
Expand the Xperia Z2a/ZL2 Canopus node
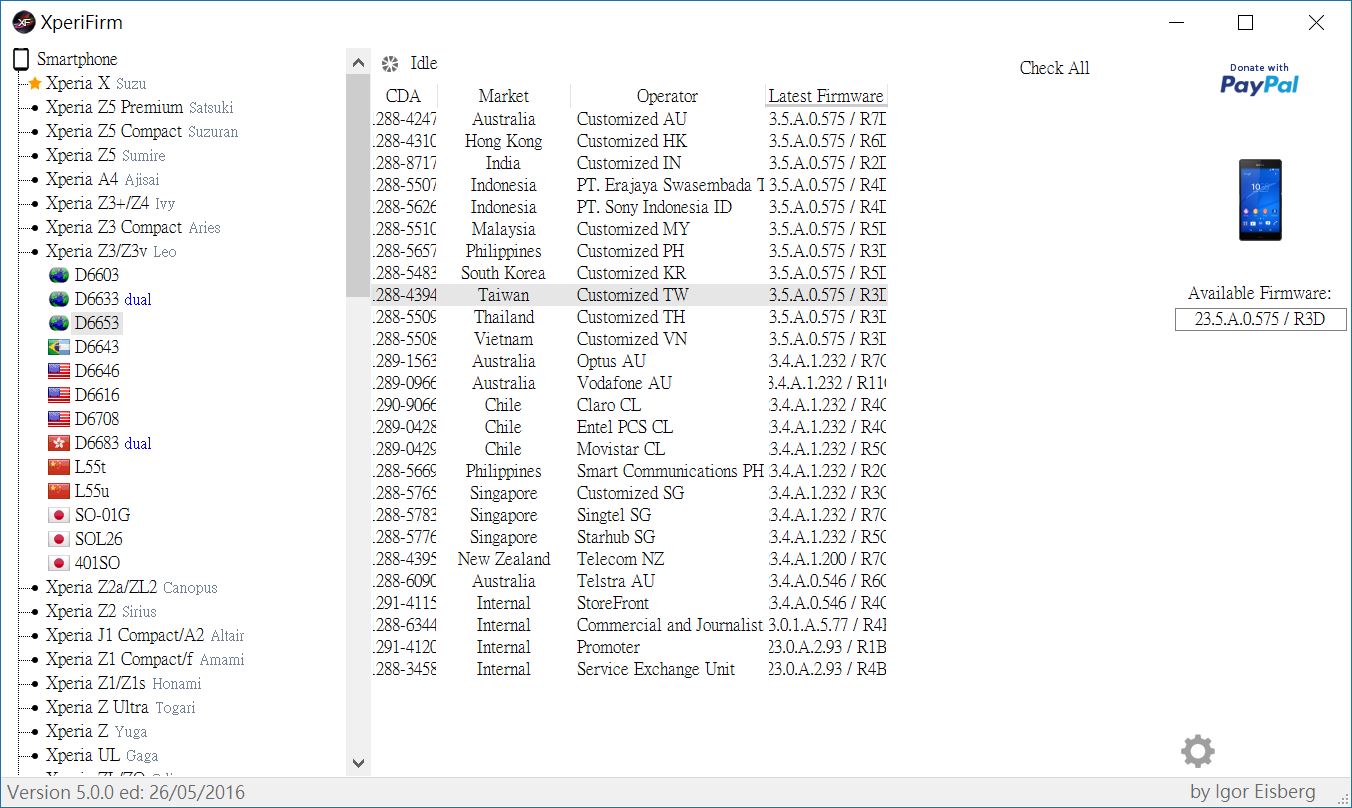tap(36, 588)
